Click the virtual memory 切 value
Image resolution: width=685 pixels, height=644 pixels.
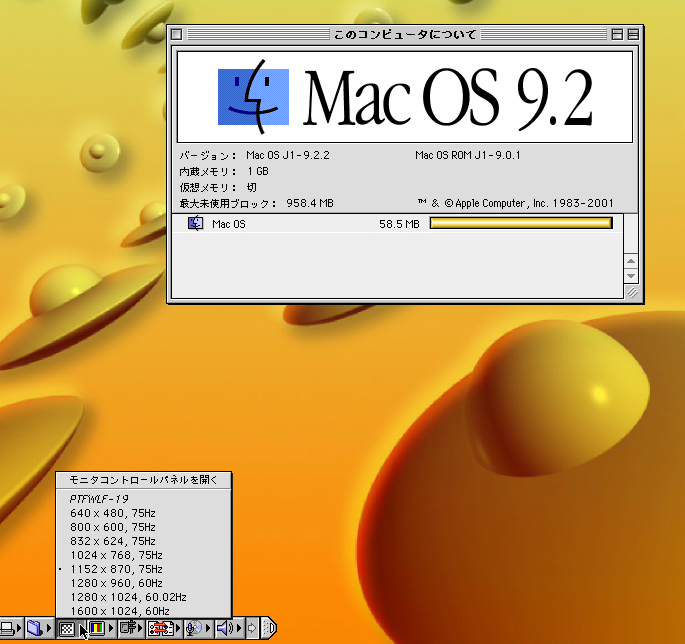point(252,187)
